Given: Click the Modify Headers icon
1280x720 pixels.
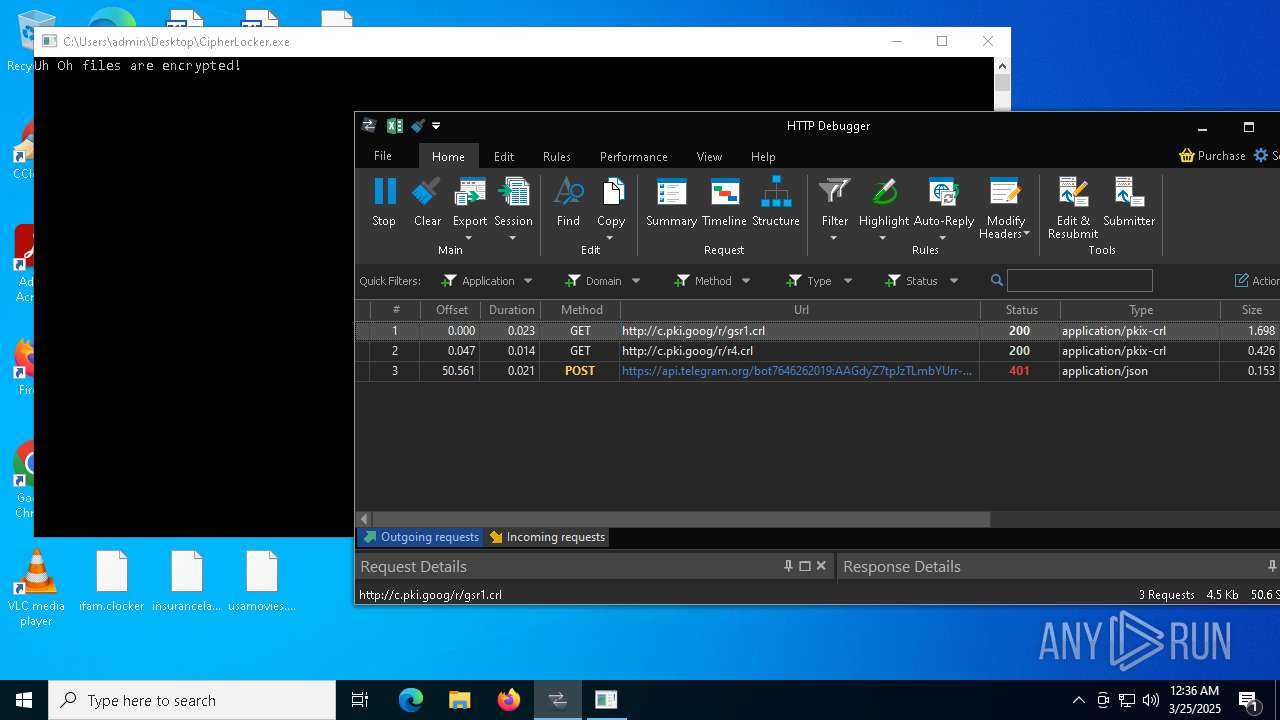Looking at the screenshot, I should [x=1005, y=191].
